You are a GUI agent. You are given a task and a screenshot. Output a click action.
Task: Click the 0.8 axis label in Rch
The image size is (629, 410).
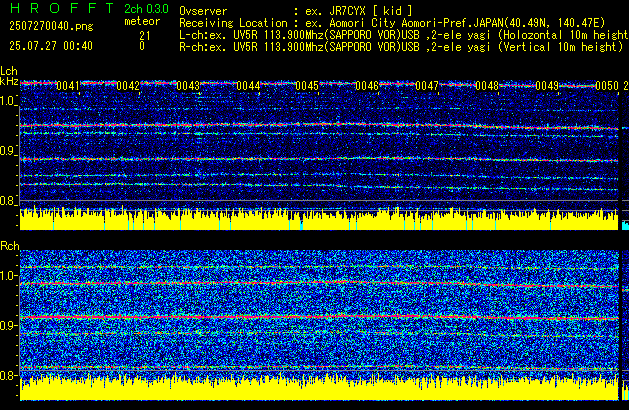point(8,375)
